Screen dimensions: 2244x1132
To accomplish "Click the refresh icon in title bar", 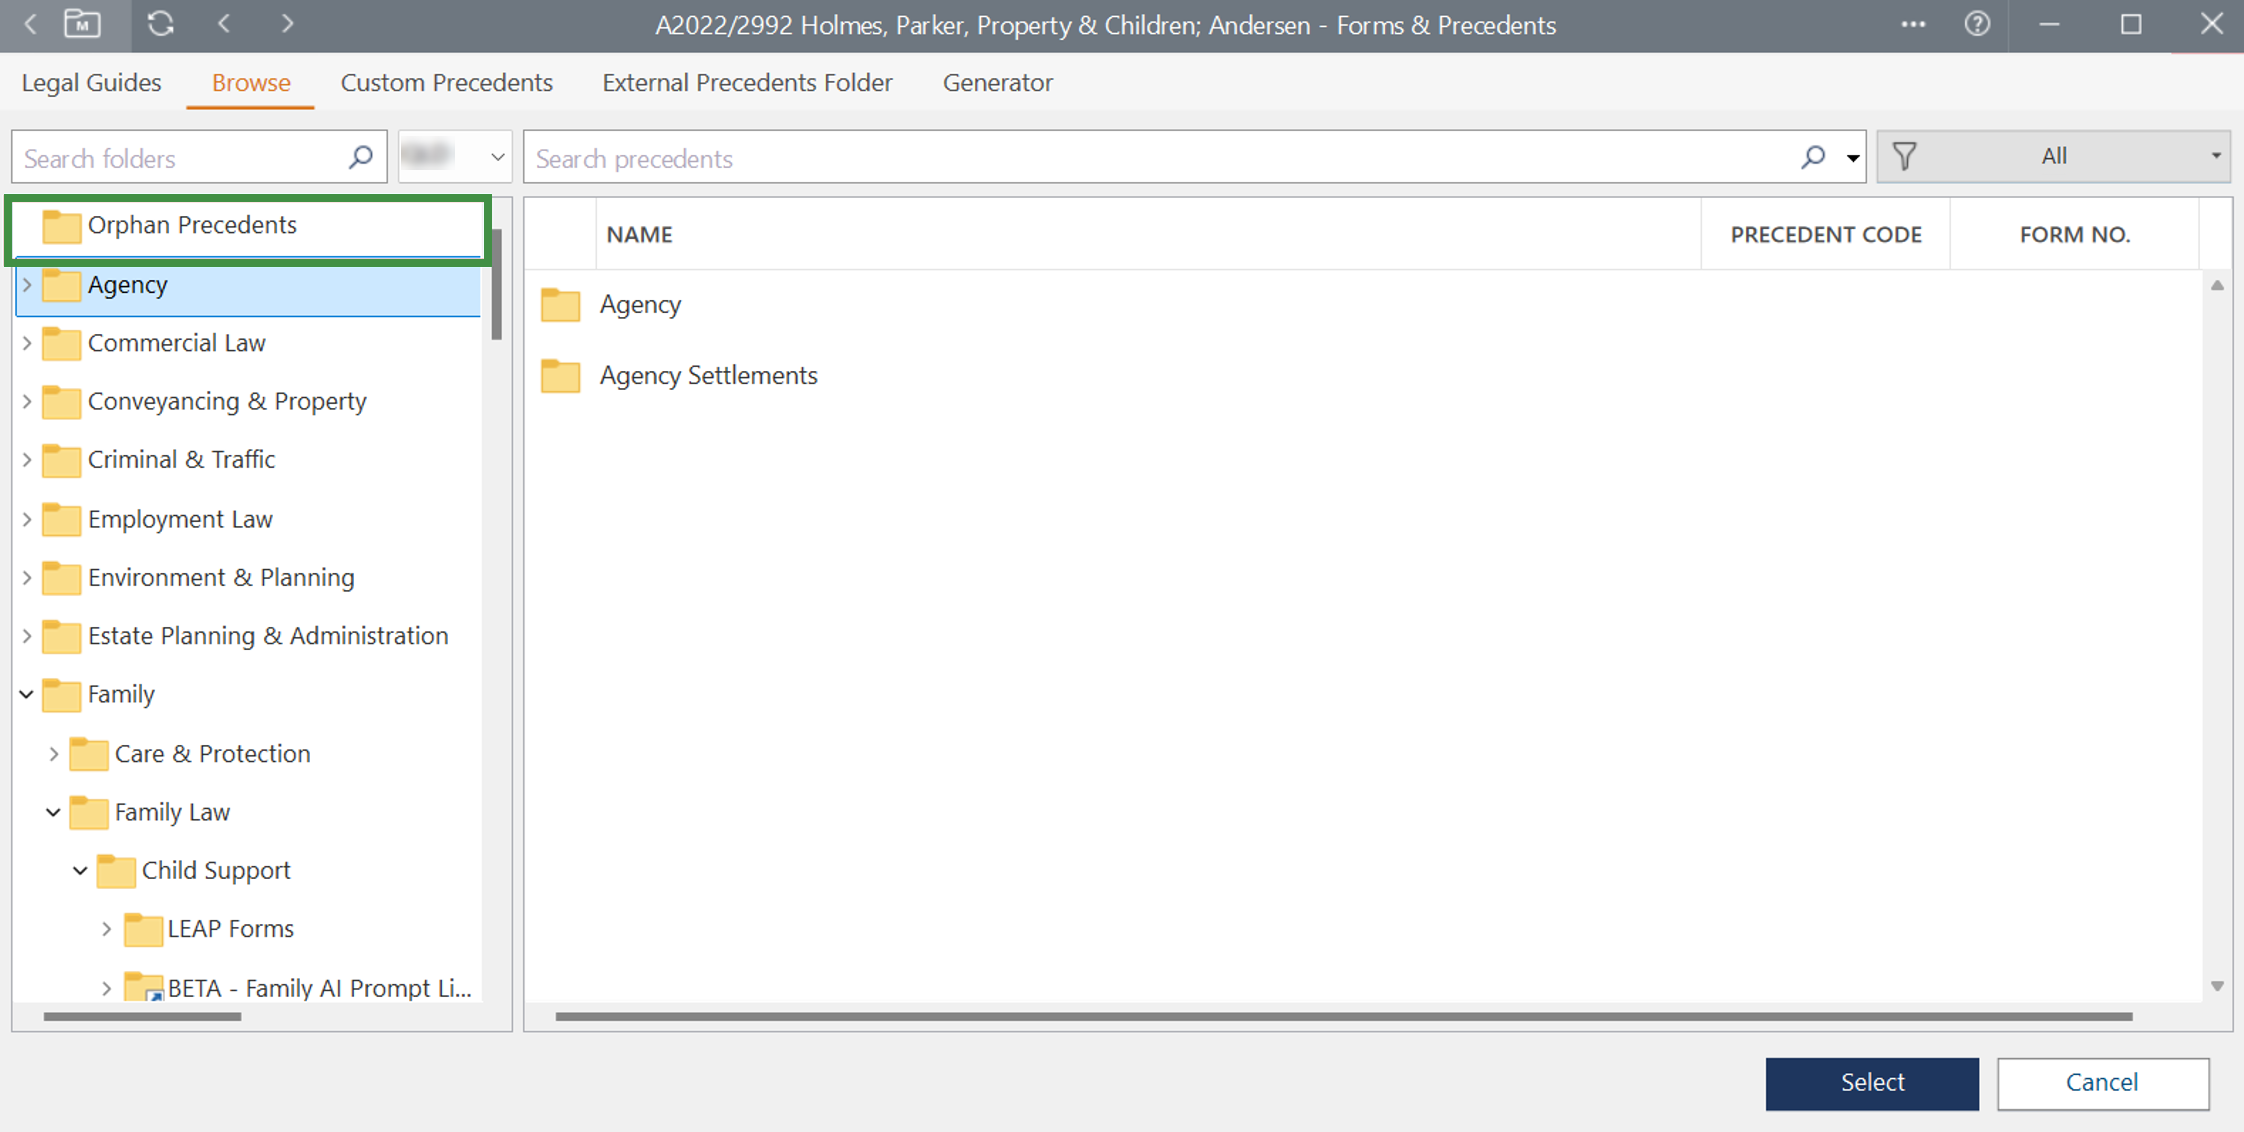I will pos(160,24).
